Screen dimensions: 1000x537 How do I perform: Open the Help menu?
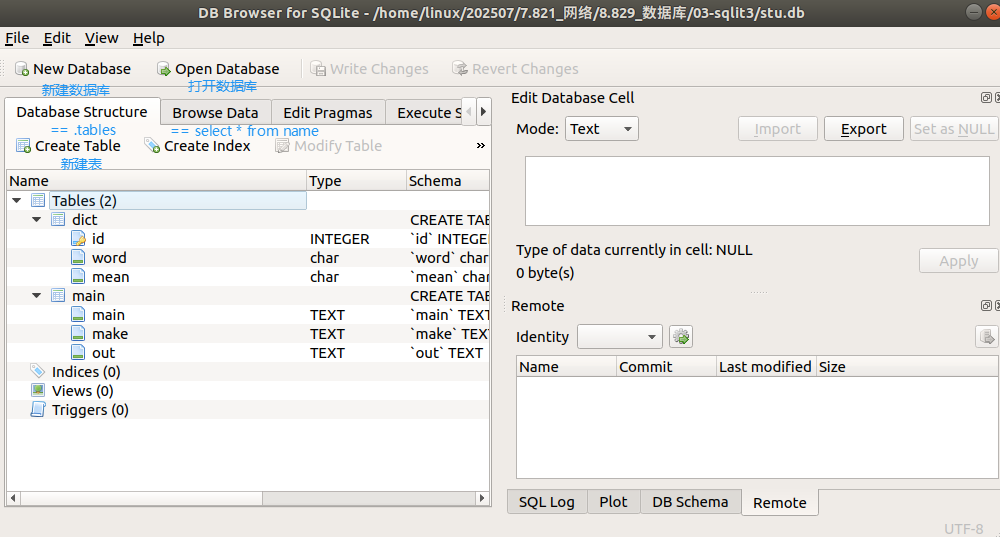click(x=149, y=38)
